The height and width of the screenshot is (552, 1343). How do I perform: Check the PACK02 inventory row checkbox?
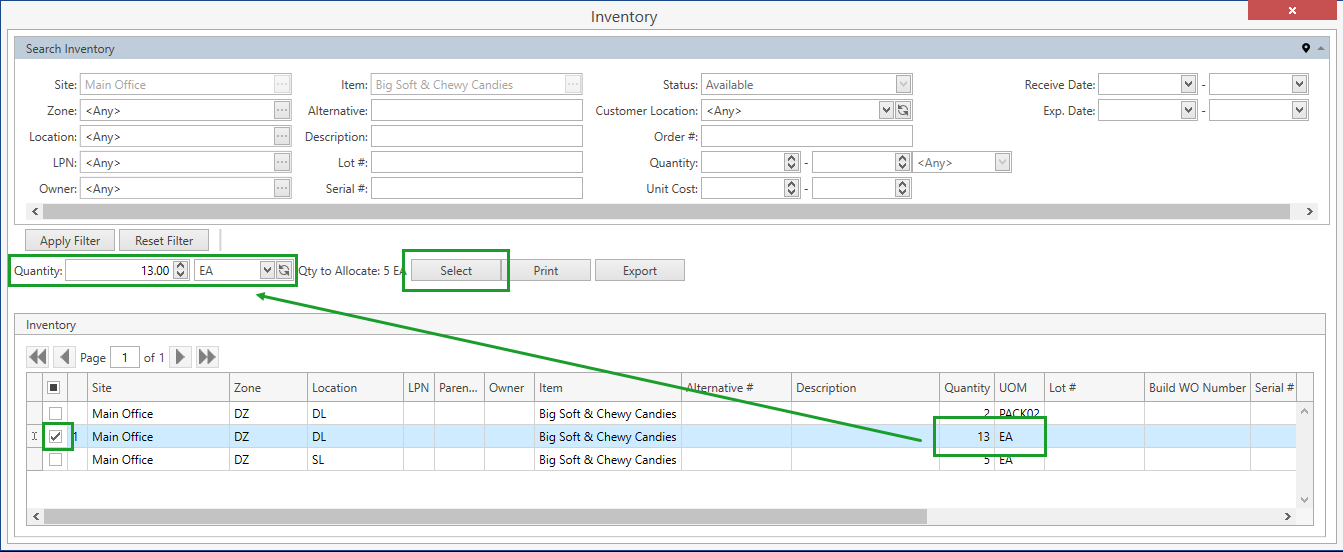[x=56, y=414]
